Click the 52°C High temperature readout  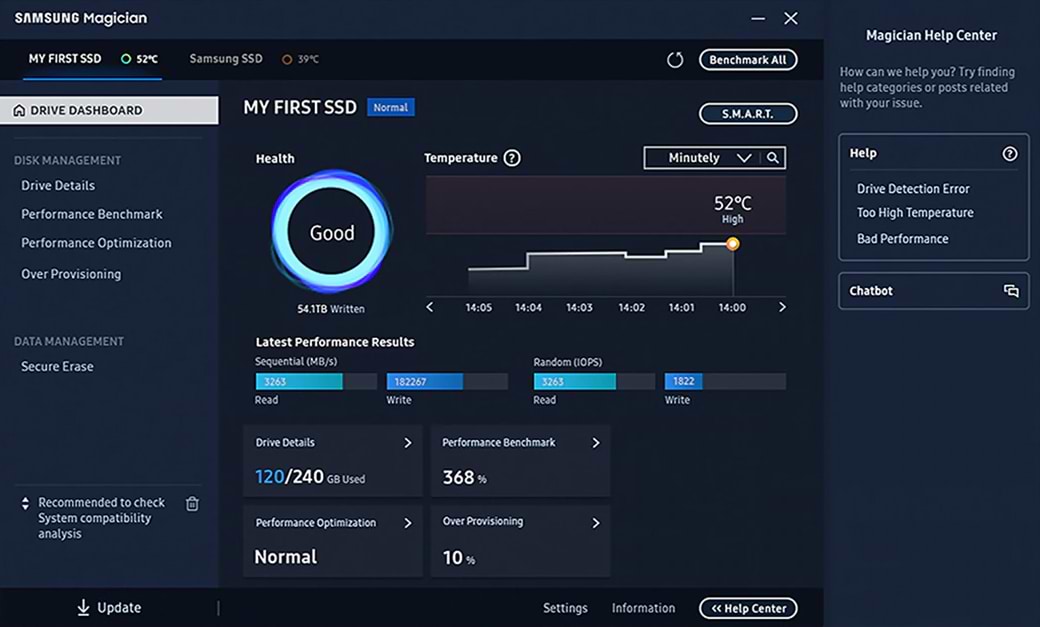coord(732,208)
